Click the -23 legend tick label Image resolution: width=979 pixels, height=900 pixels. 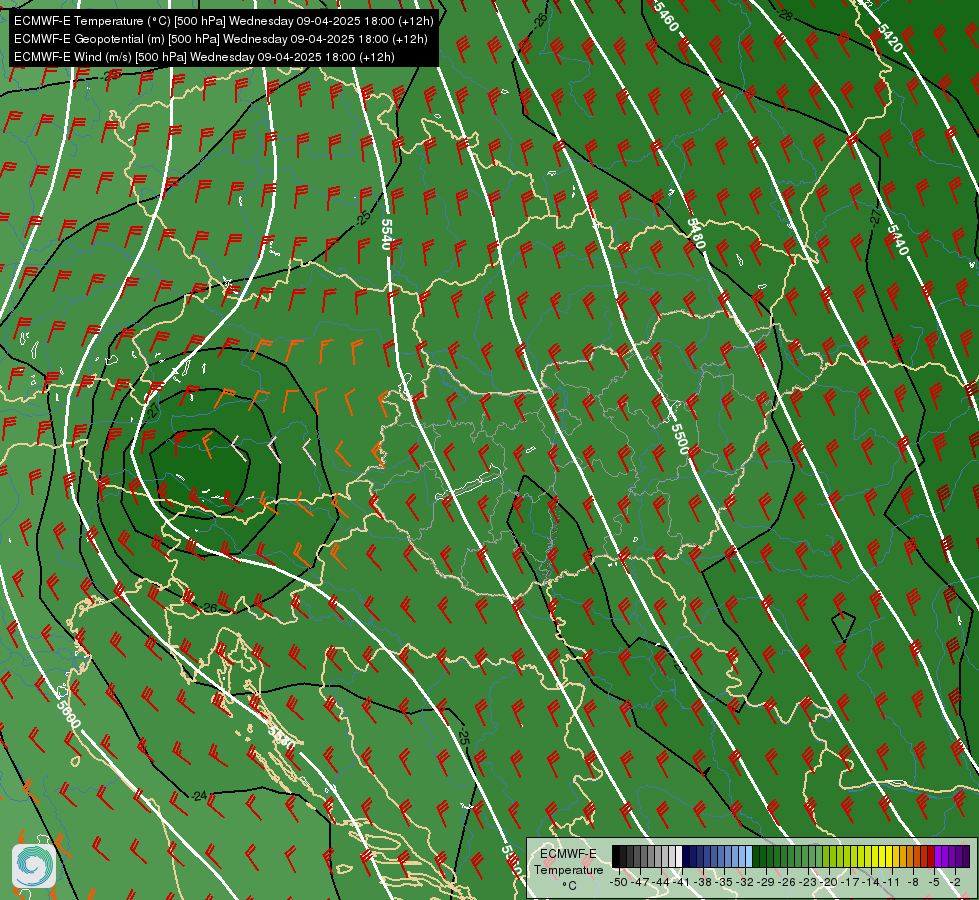click(808, 882)
